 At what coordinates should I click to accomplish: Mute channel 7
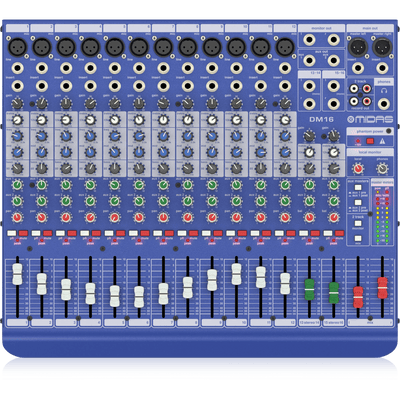click(x=169, y=233)
